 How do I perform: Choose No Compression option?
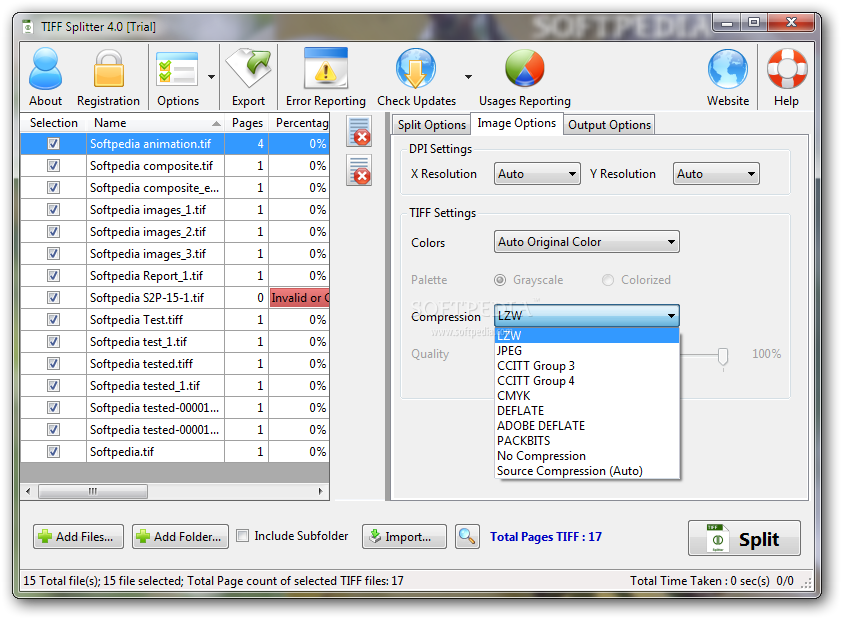587,456
